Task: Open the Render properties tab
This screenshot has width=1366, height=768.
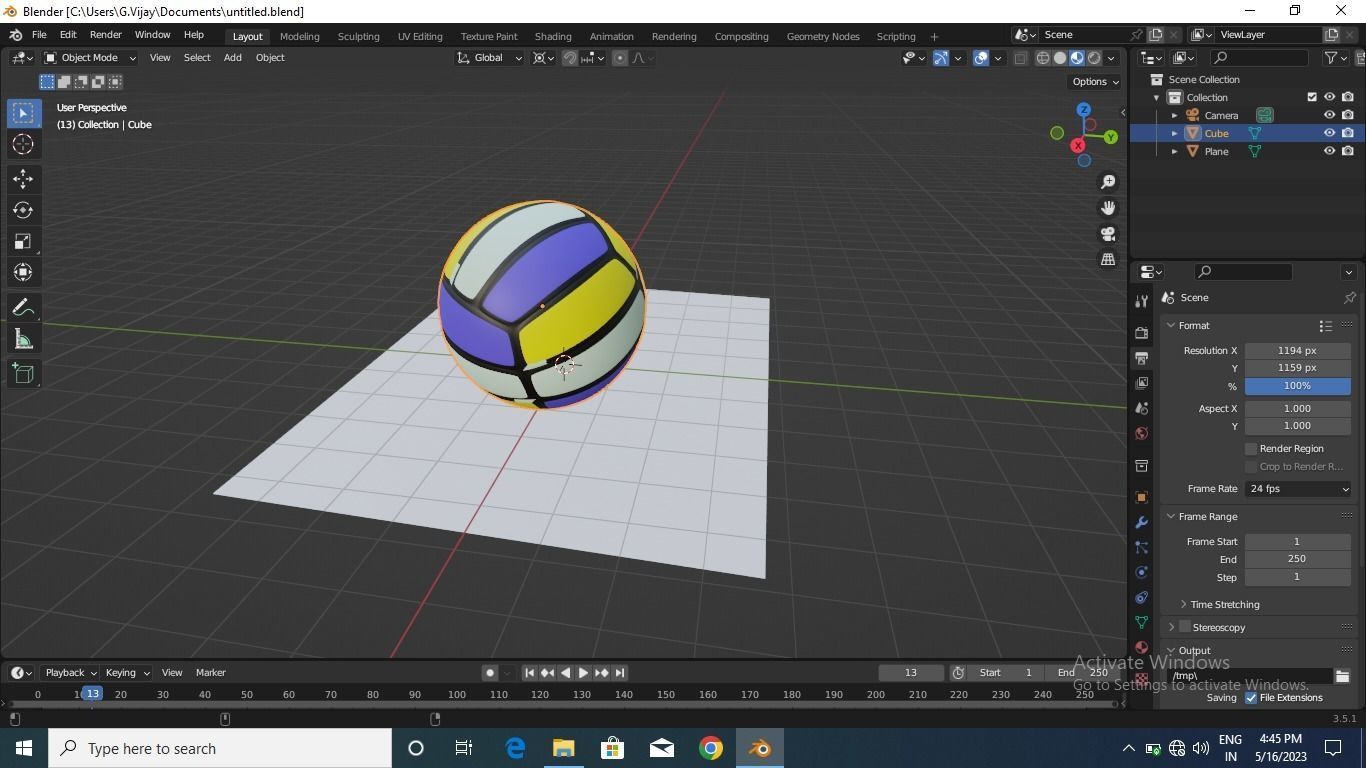Action: pos(1141,332)
